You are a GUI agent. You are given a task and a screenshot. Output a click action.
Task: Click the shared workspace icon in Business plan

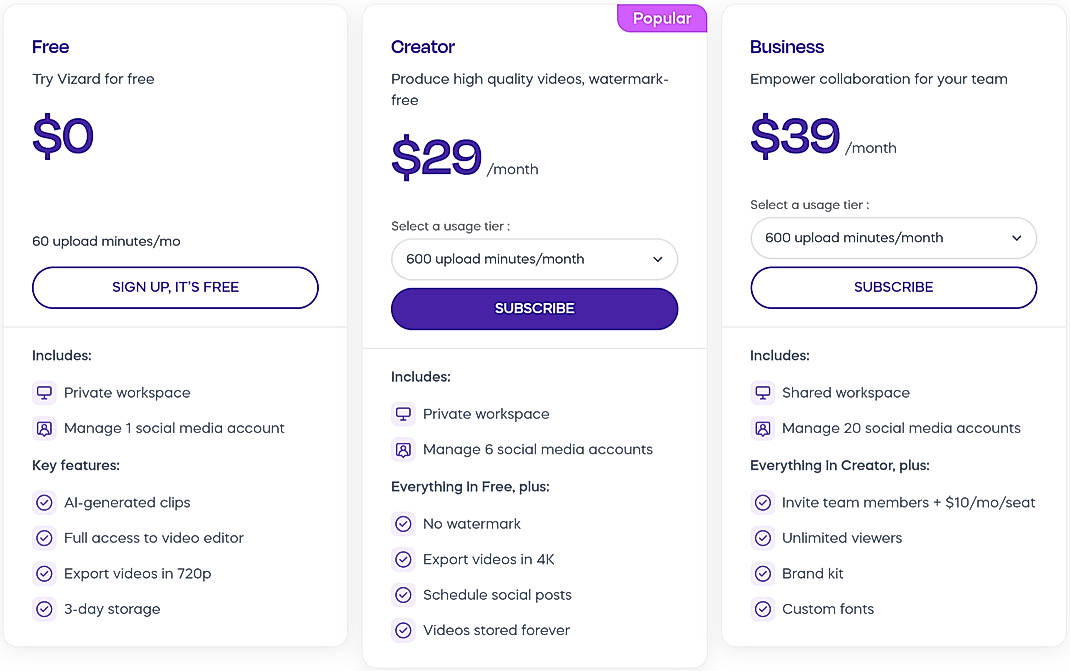(763, 392)
